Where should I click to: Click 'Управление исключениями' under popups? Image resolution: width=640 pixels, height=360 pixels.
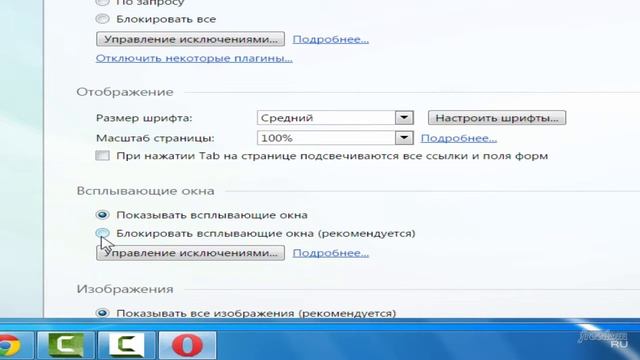191,253
